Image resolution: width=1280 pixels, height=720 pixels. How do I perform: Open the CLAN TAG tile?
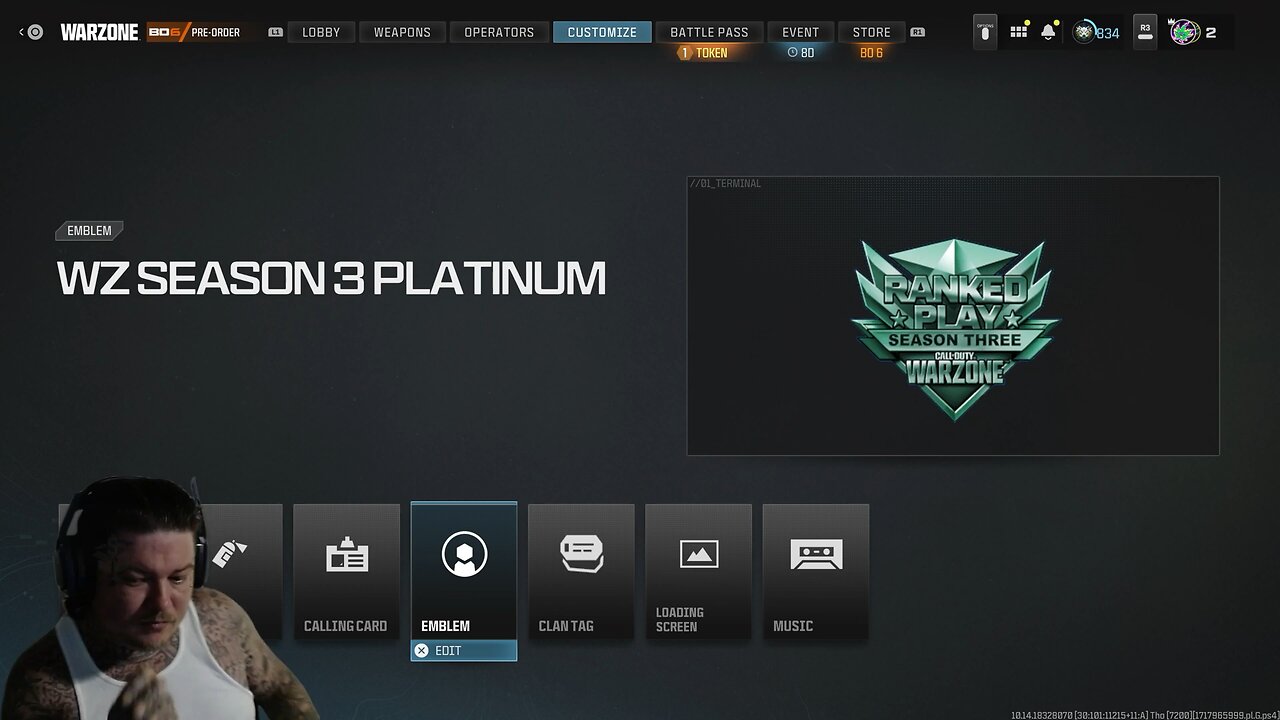tap(581, 572)
